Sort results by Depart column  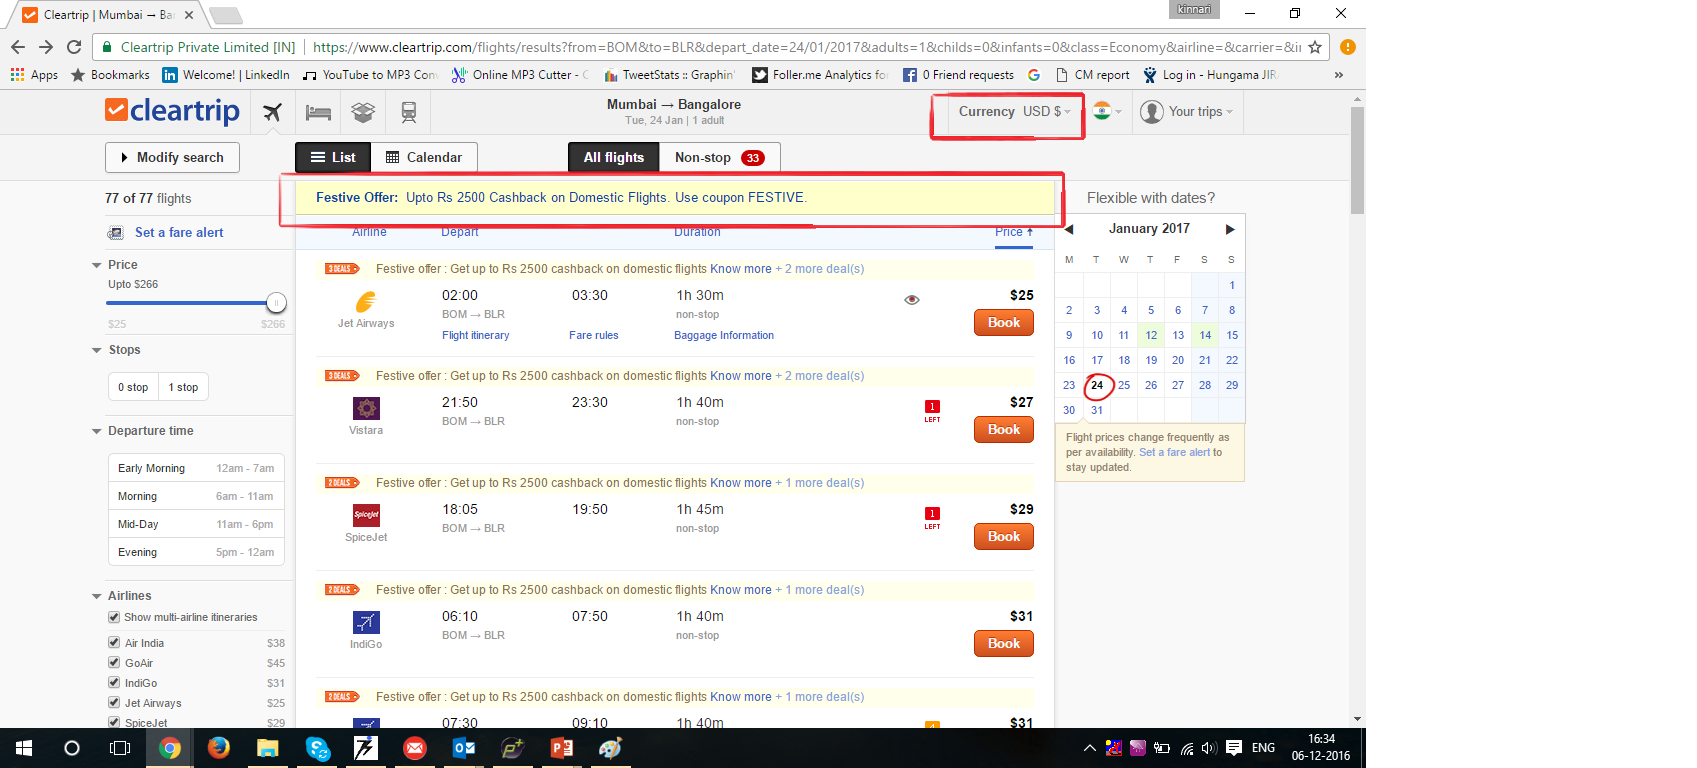460,232
